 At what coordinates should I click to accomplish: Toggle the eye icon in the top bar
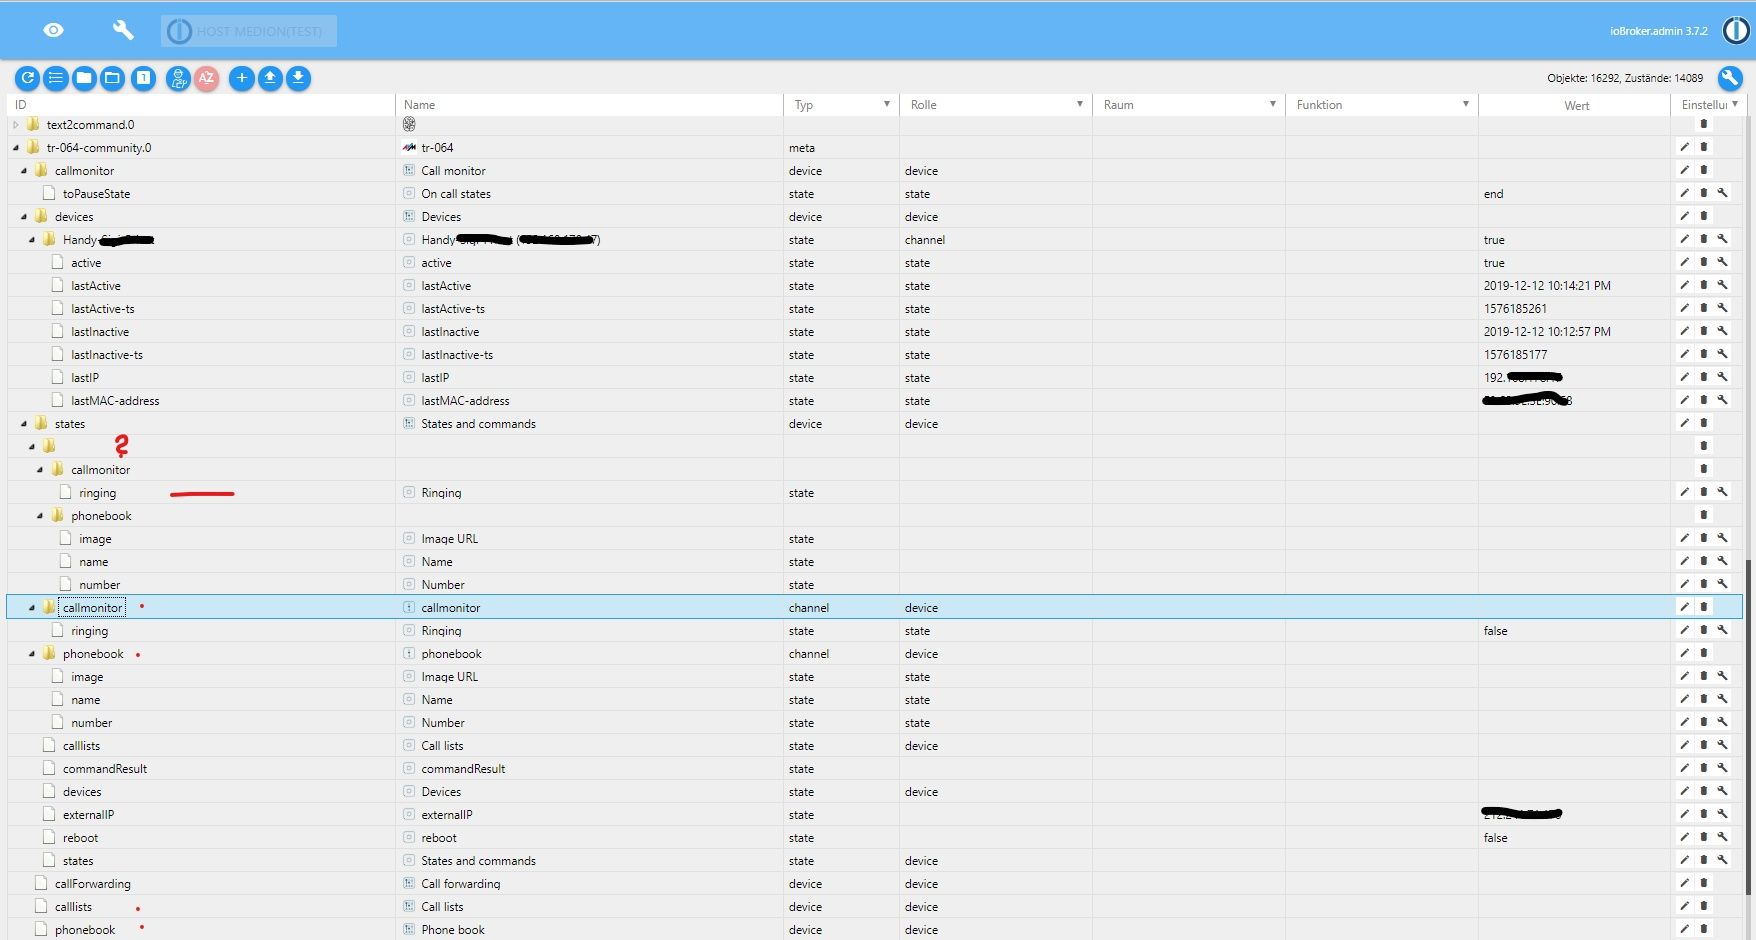pyautogui.click(x=54, y=31)
